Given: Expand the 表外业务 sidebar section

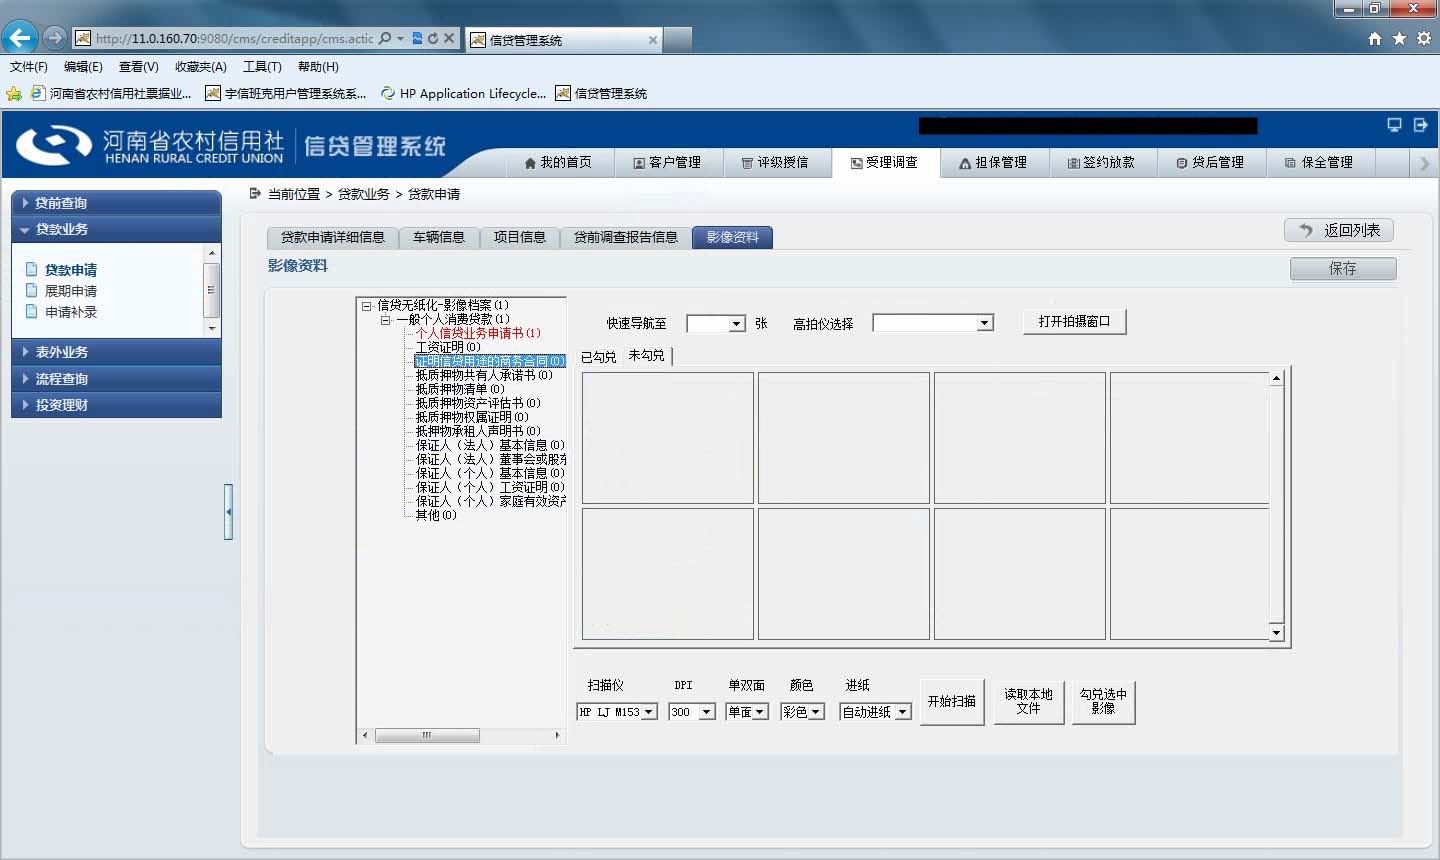Looking at the screenshot, I should 116,352.
